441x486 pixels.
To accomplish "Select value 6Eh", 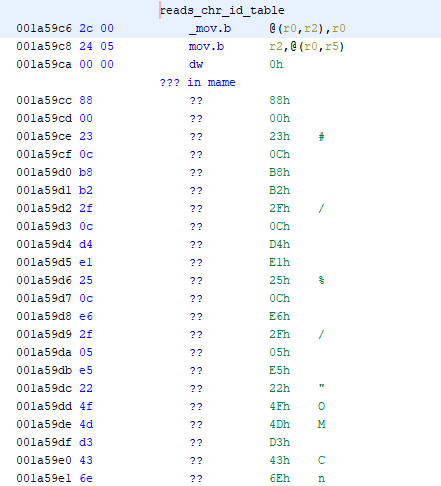I will [280, 479].
